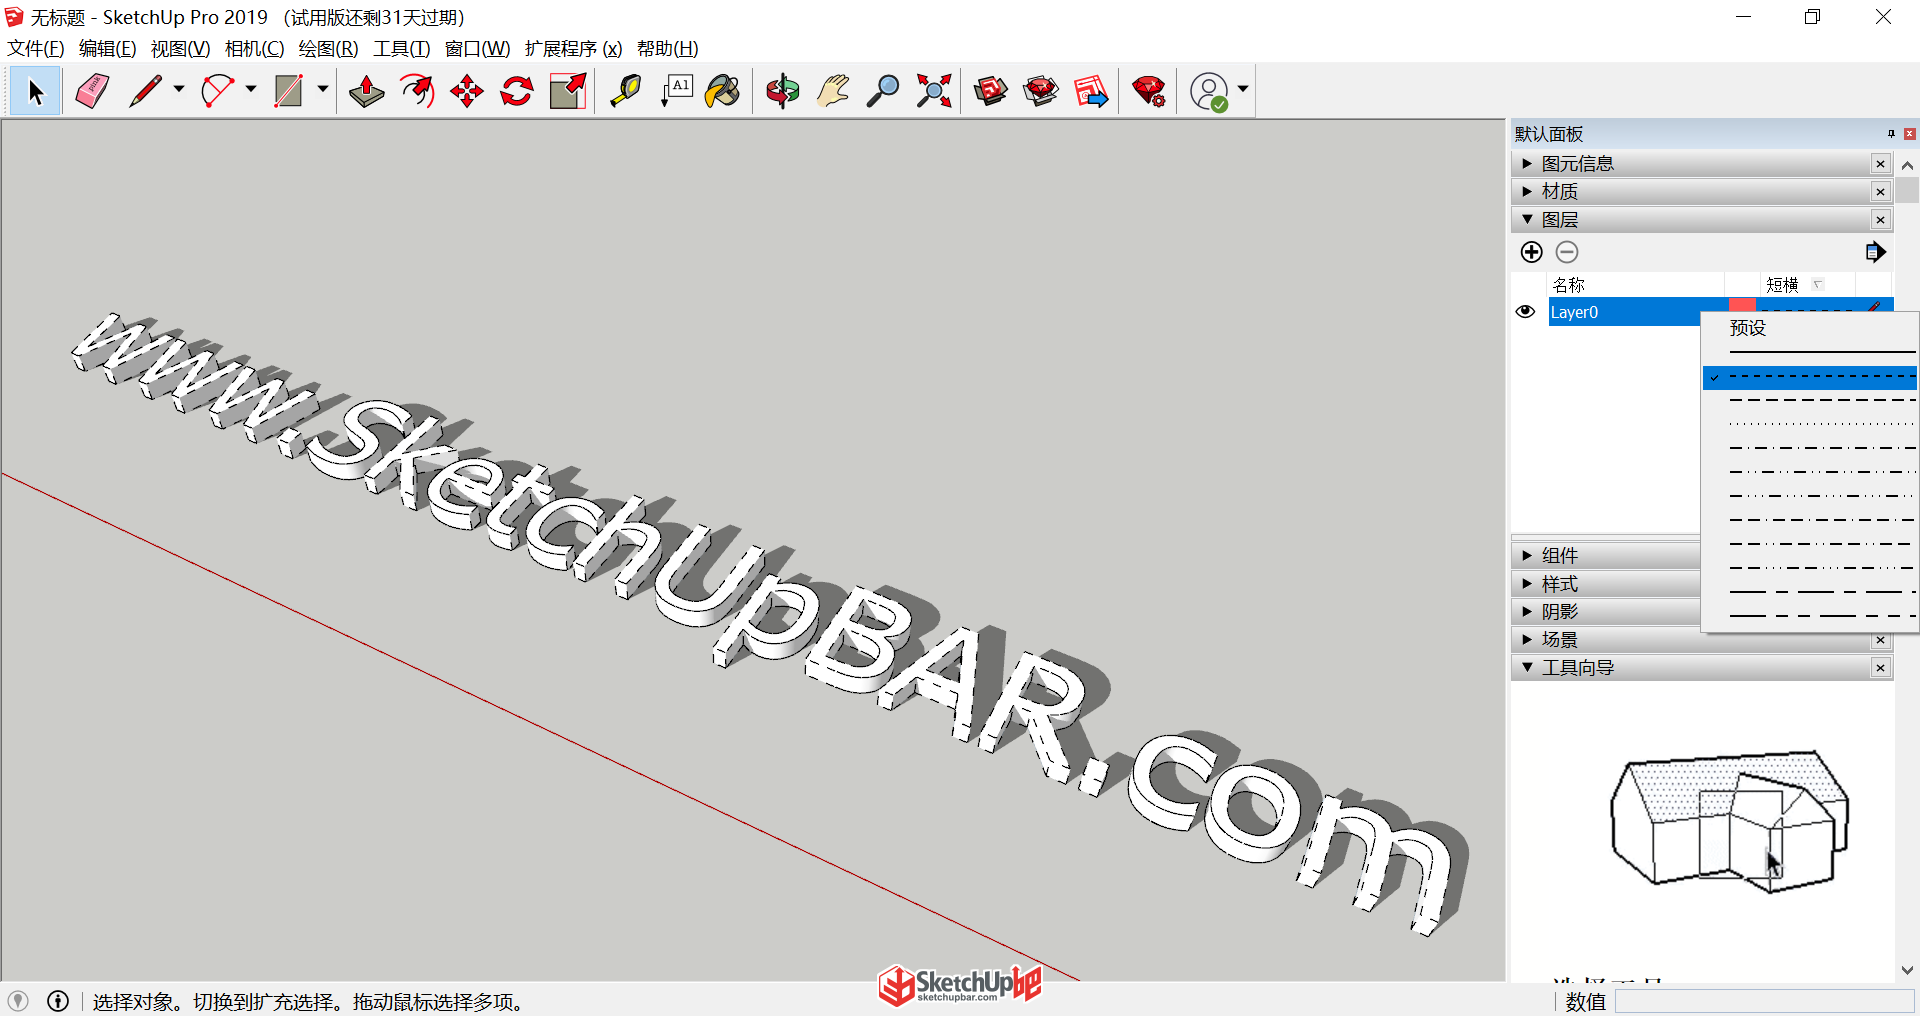Open the 帮助(H) menu
The image size is (1920, 1016).
click(667, 48)
